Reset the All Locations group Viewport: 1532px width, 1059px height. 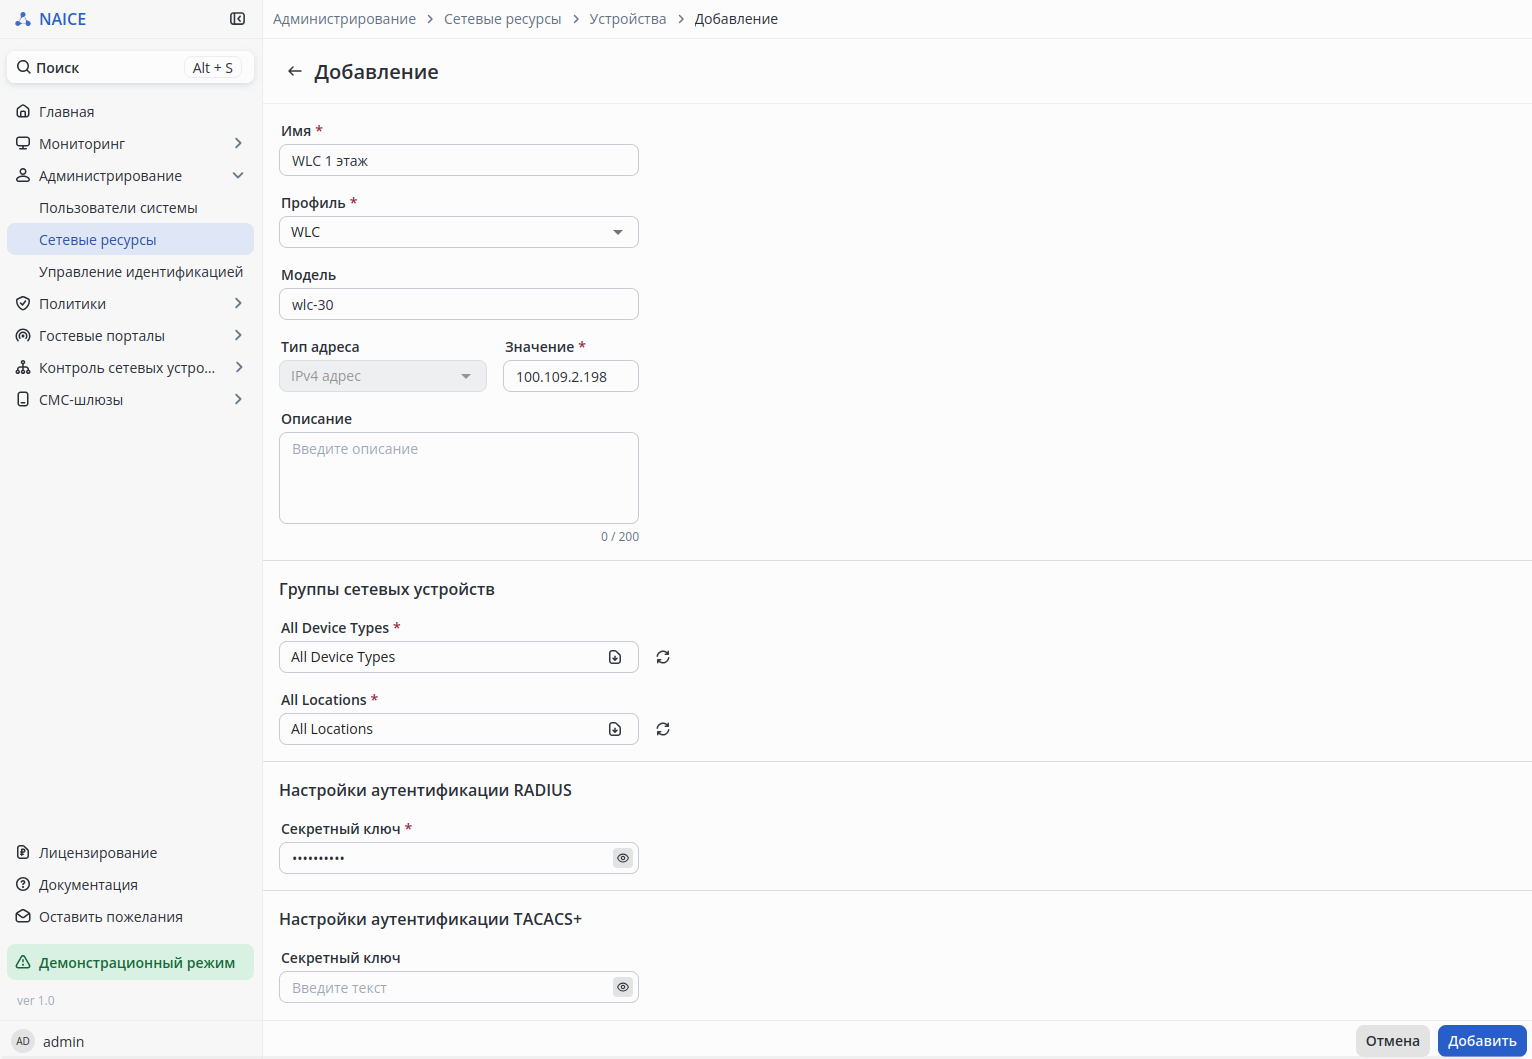[x=662, y=729]
